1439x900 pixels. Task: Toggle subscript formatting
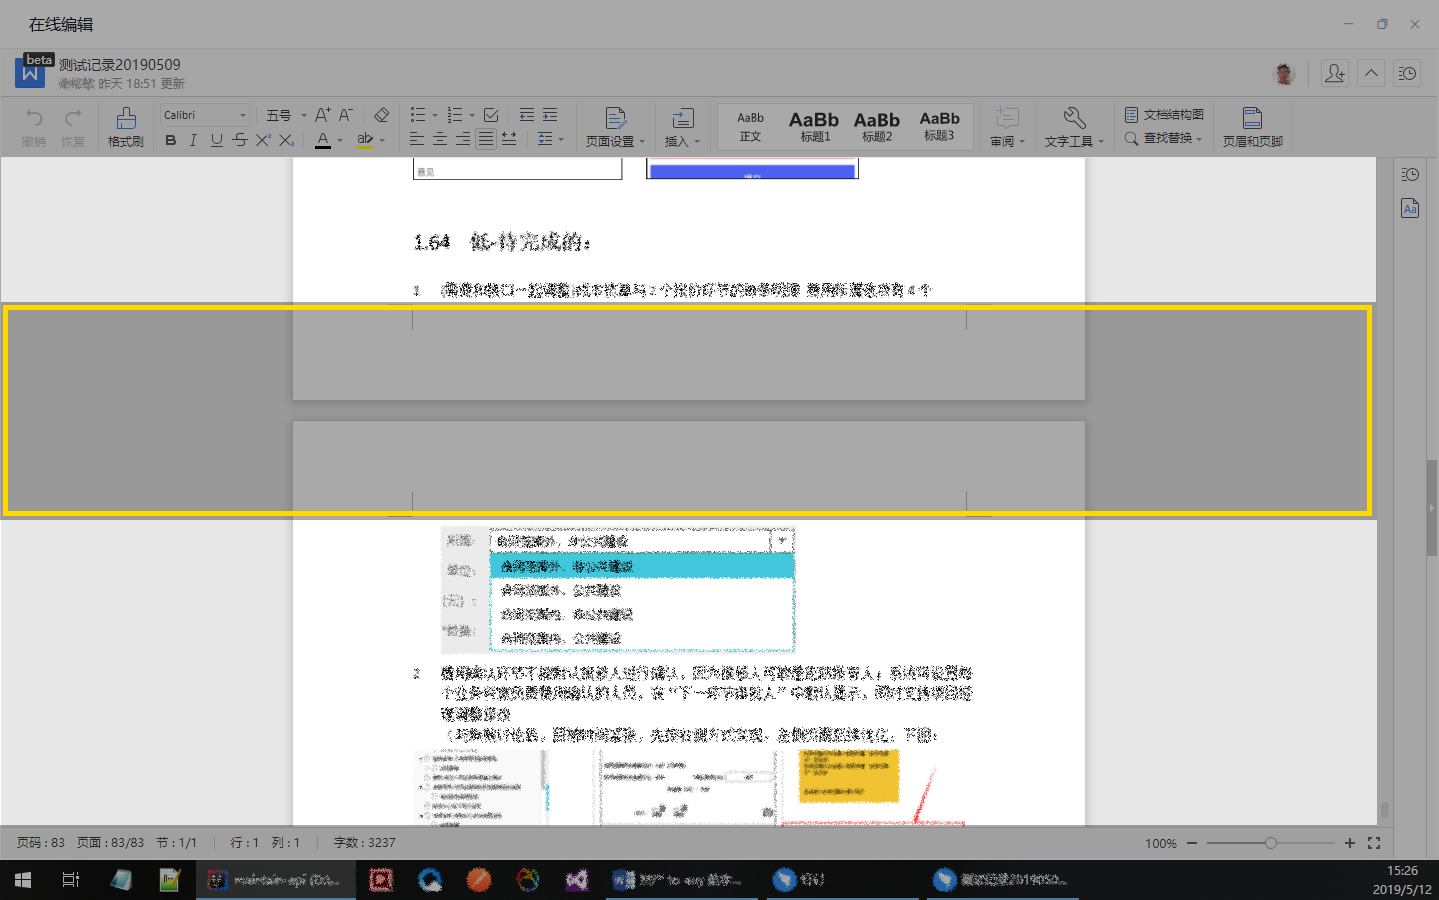pyautogui.click(x=286, y=140)
